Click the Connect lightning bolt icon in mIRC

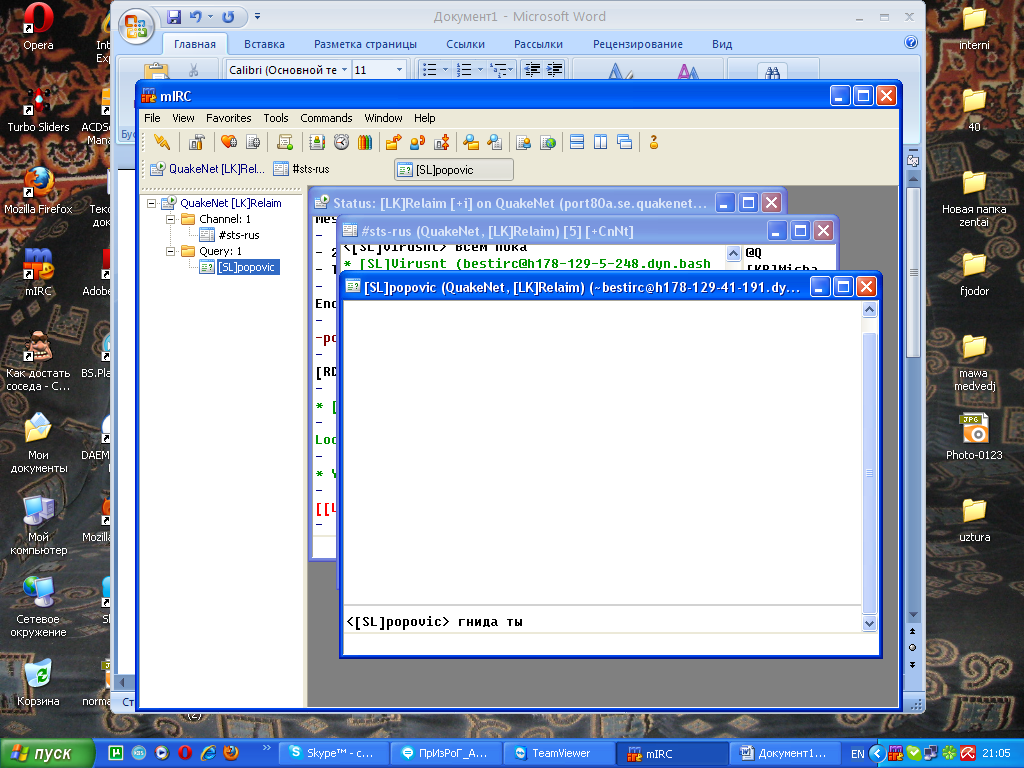161,142
